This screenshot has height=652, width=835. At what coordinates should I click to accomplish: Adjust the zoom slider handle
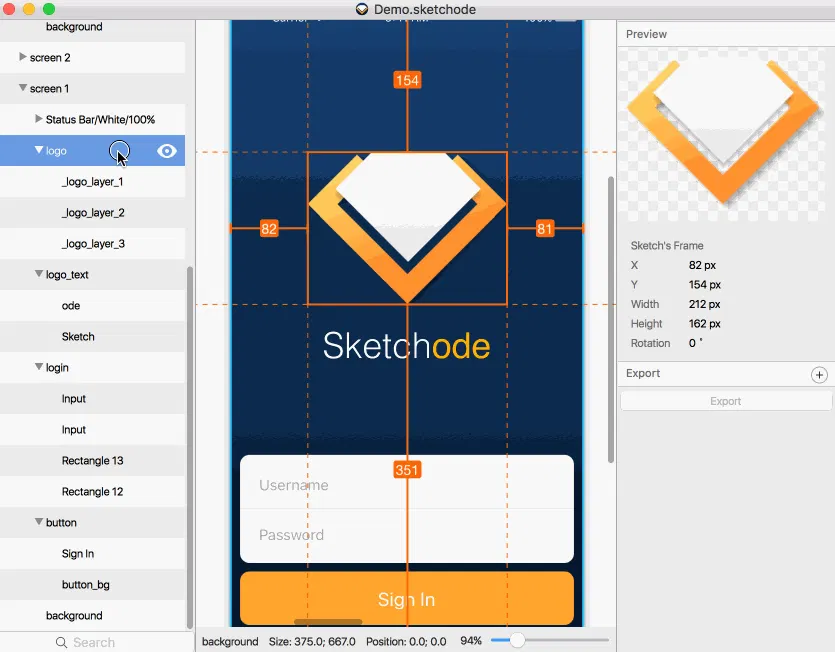517,640
